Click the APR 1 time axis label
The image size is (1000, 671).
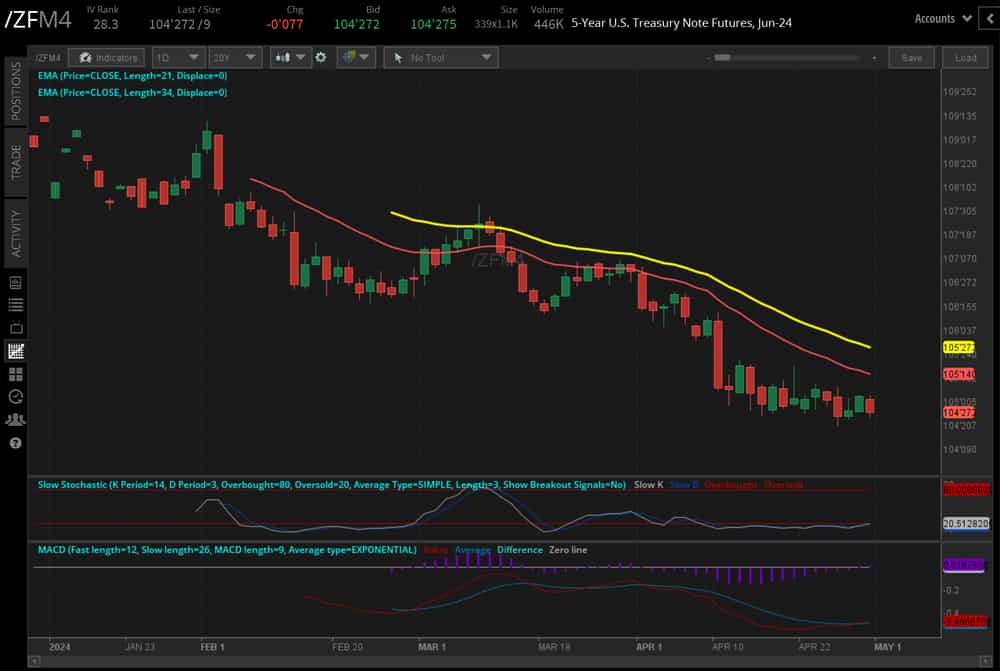649,647
